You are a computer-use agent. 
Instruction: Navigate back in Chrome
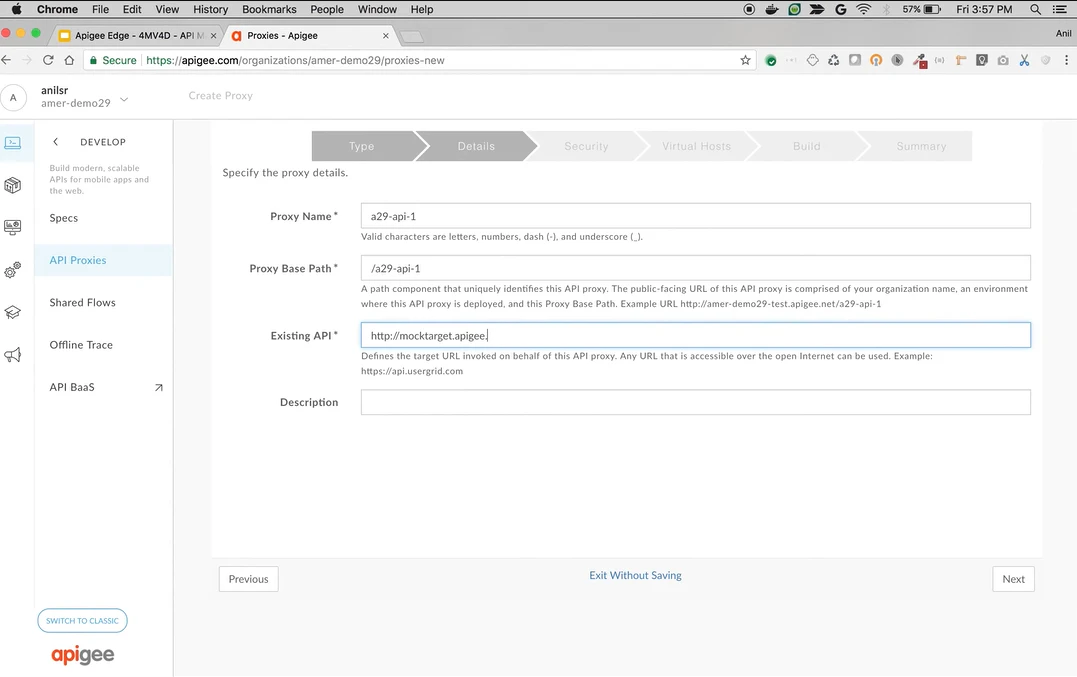6,60
